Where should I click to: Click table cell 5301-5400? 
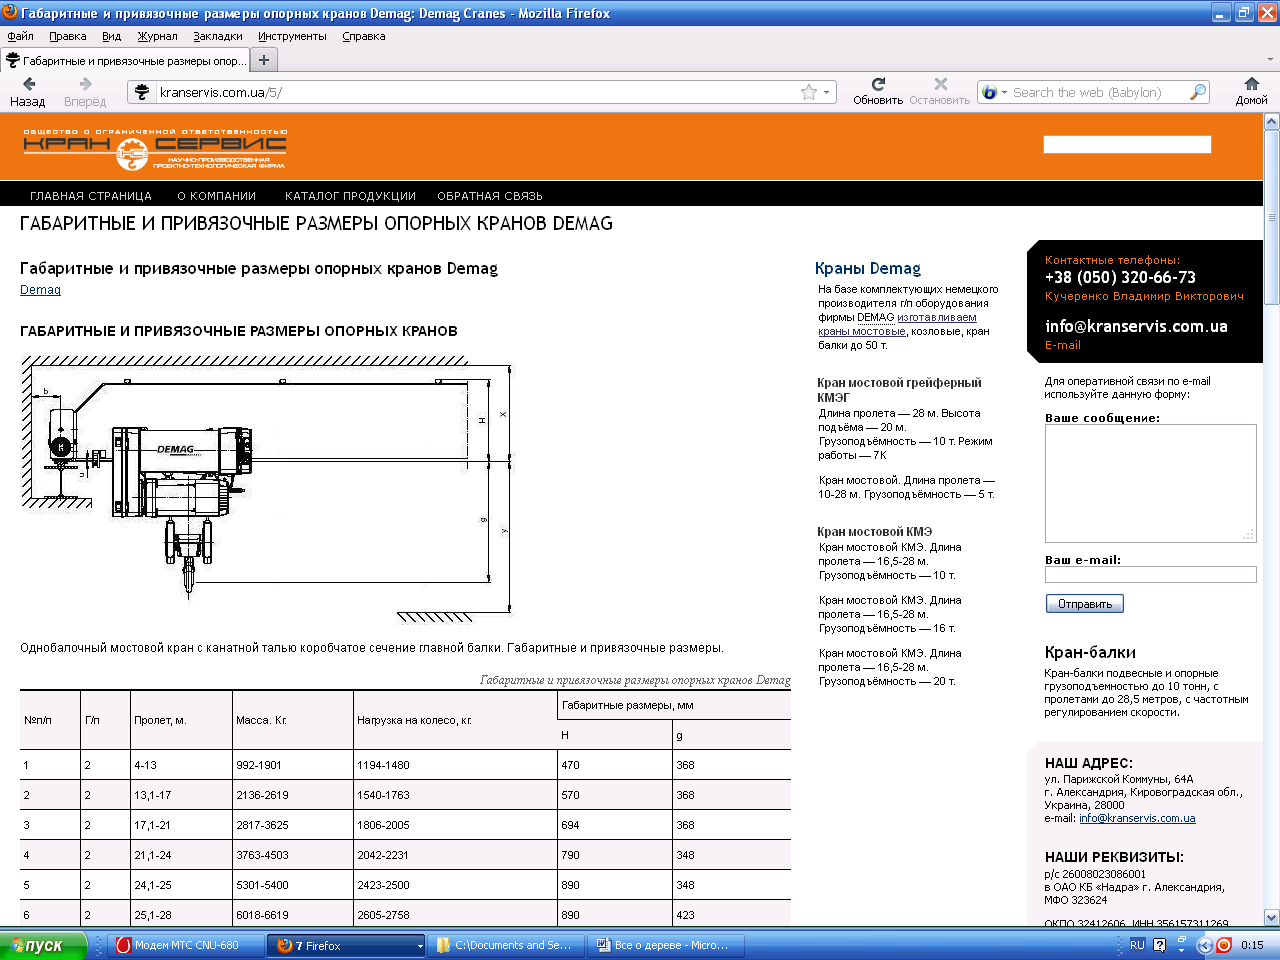(262, 885)
